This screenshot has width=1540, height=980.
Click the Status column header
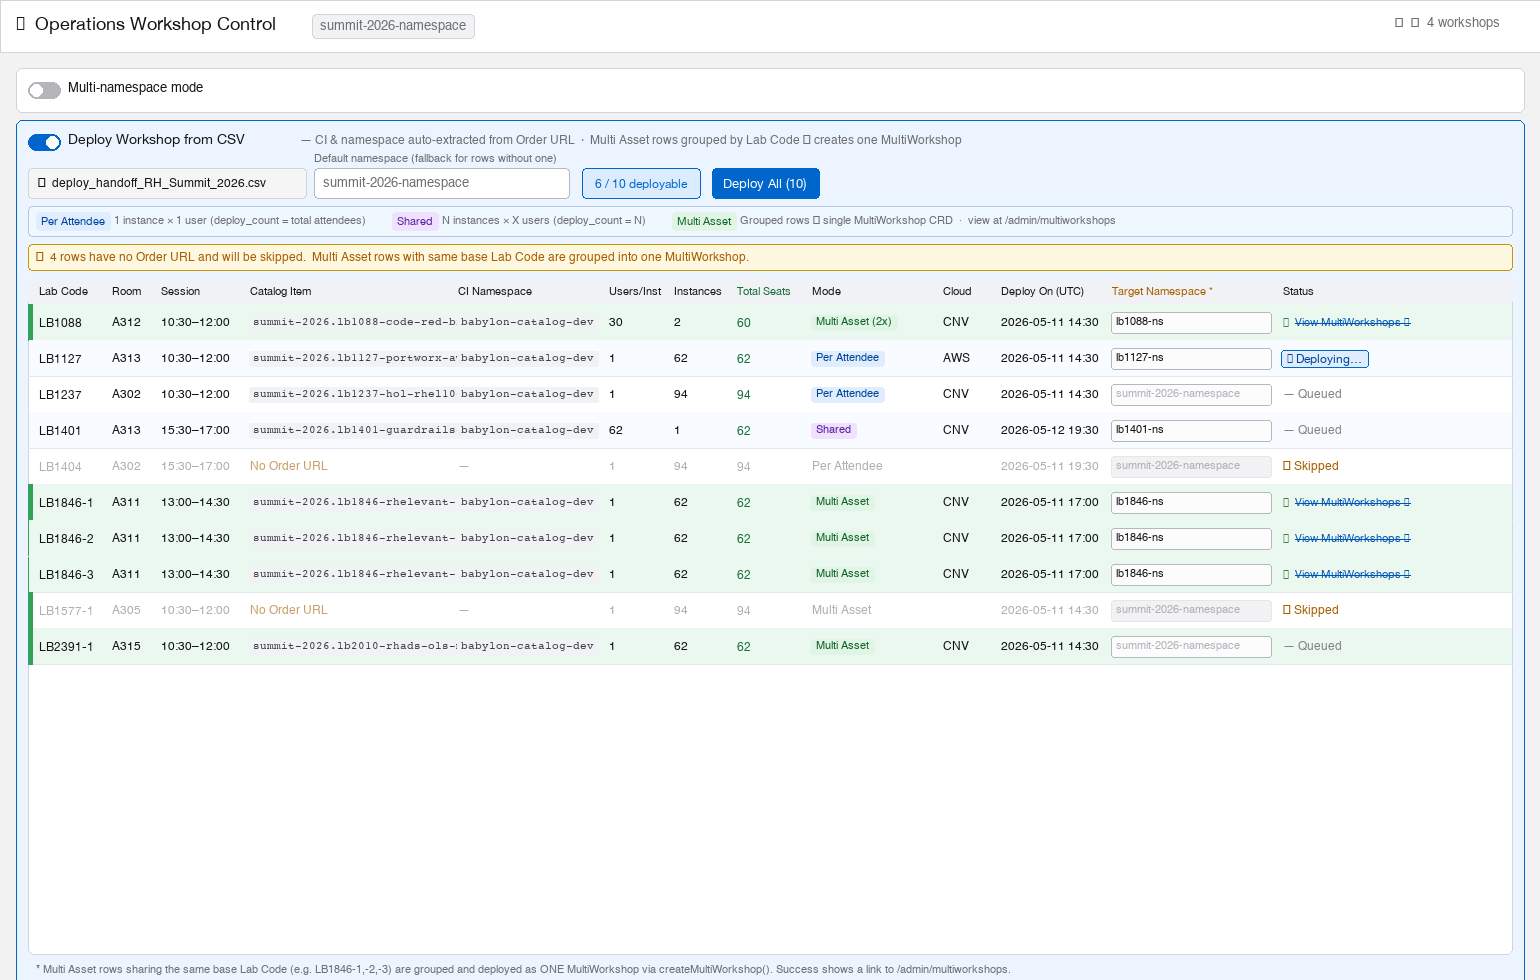coord(1298,292)
